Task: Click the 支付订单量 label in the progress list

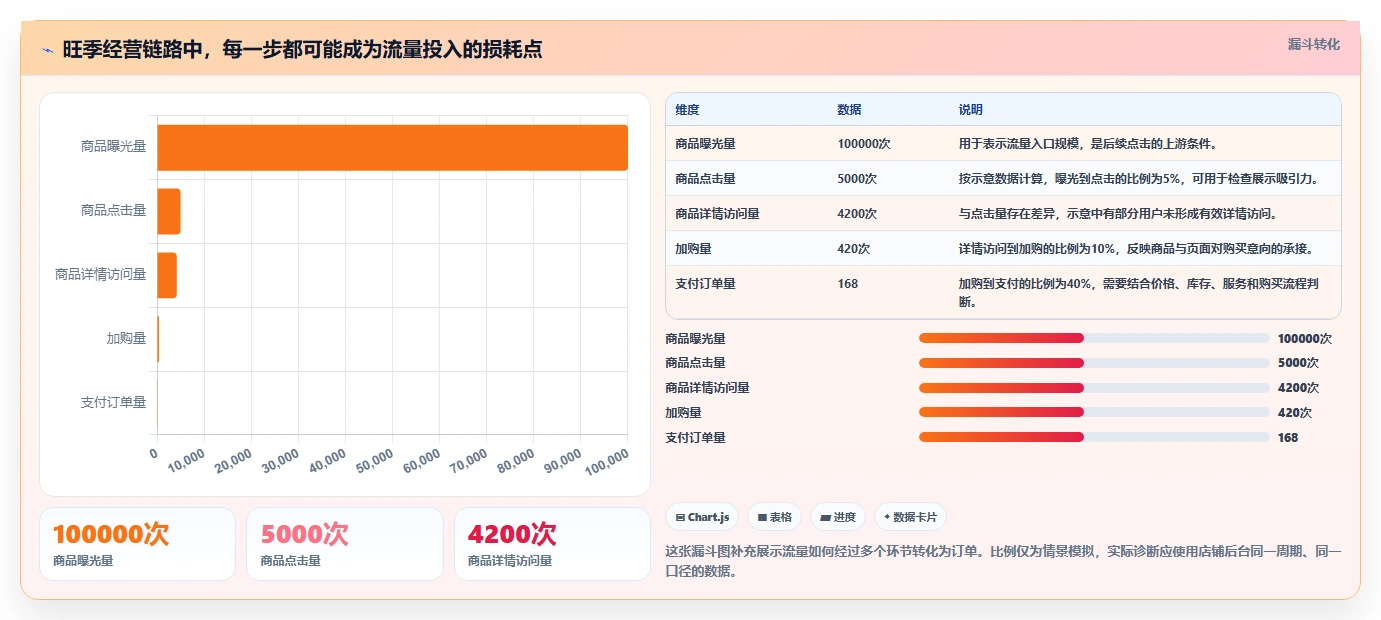Action: click(695, 437)
